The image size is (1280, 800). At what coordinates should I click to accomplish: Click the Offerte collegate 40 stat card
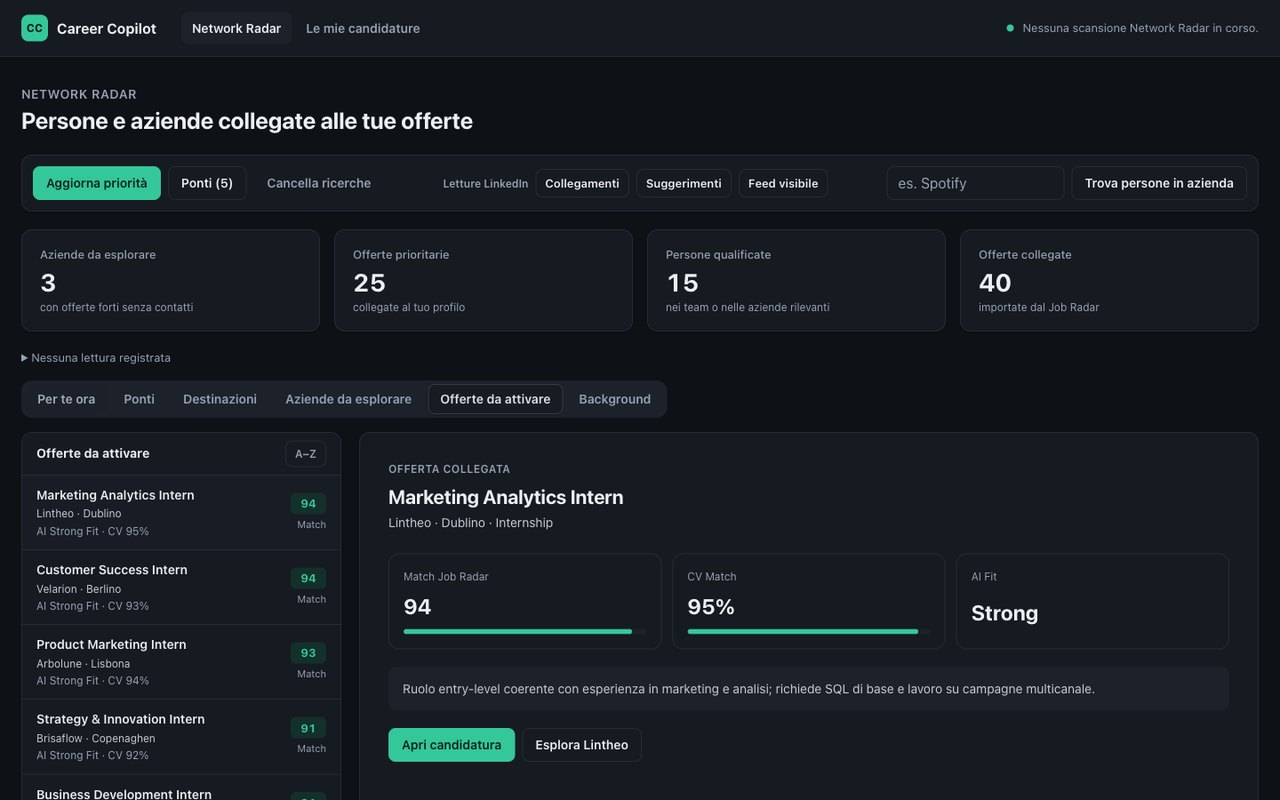pyautogui.click(x=1109, y=280)
